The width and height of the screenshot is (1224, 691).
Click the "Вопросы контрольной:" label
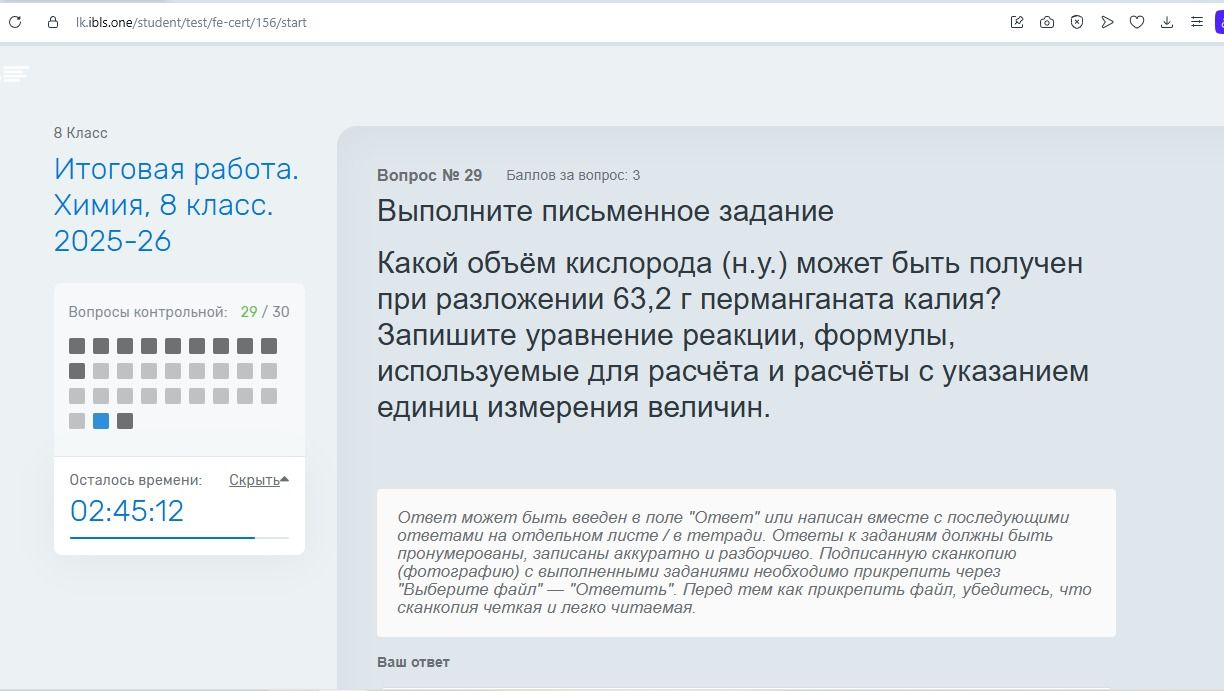148,312
